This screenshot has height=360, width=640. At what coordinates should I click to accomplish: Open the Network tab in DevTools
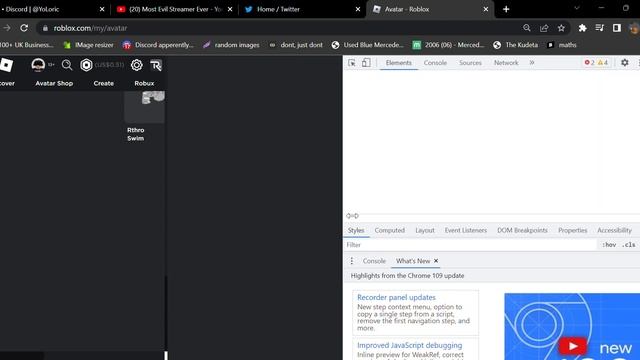(506, 62)
